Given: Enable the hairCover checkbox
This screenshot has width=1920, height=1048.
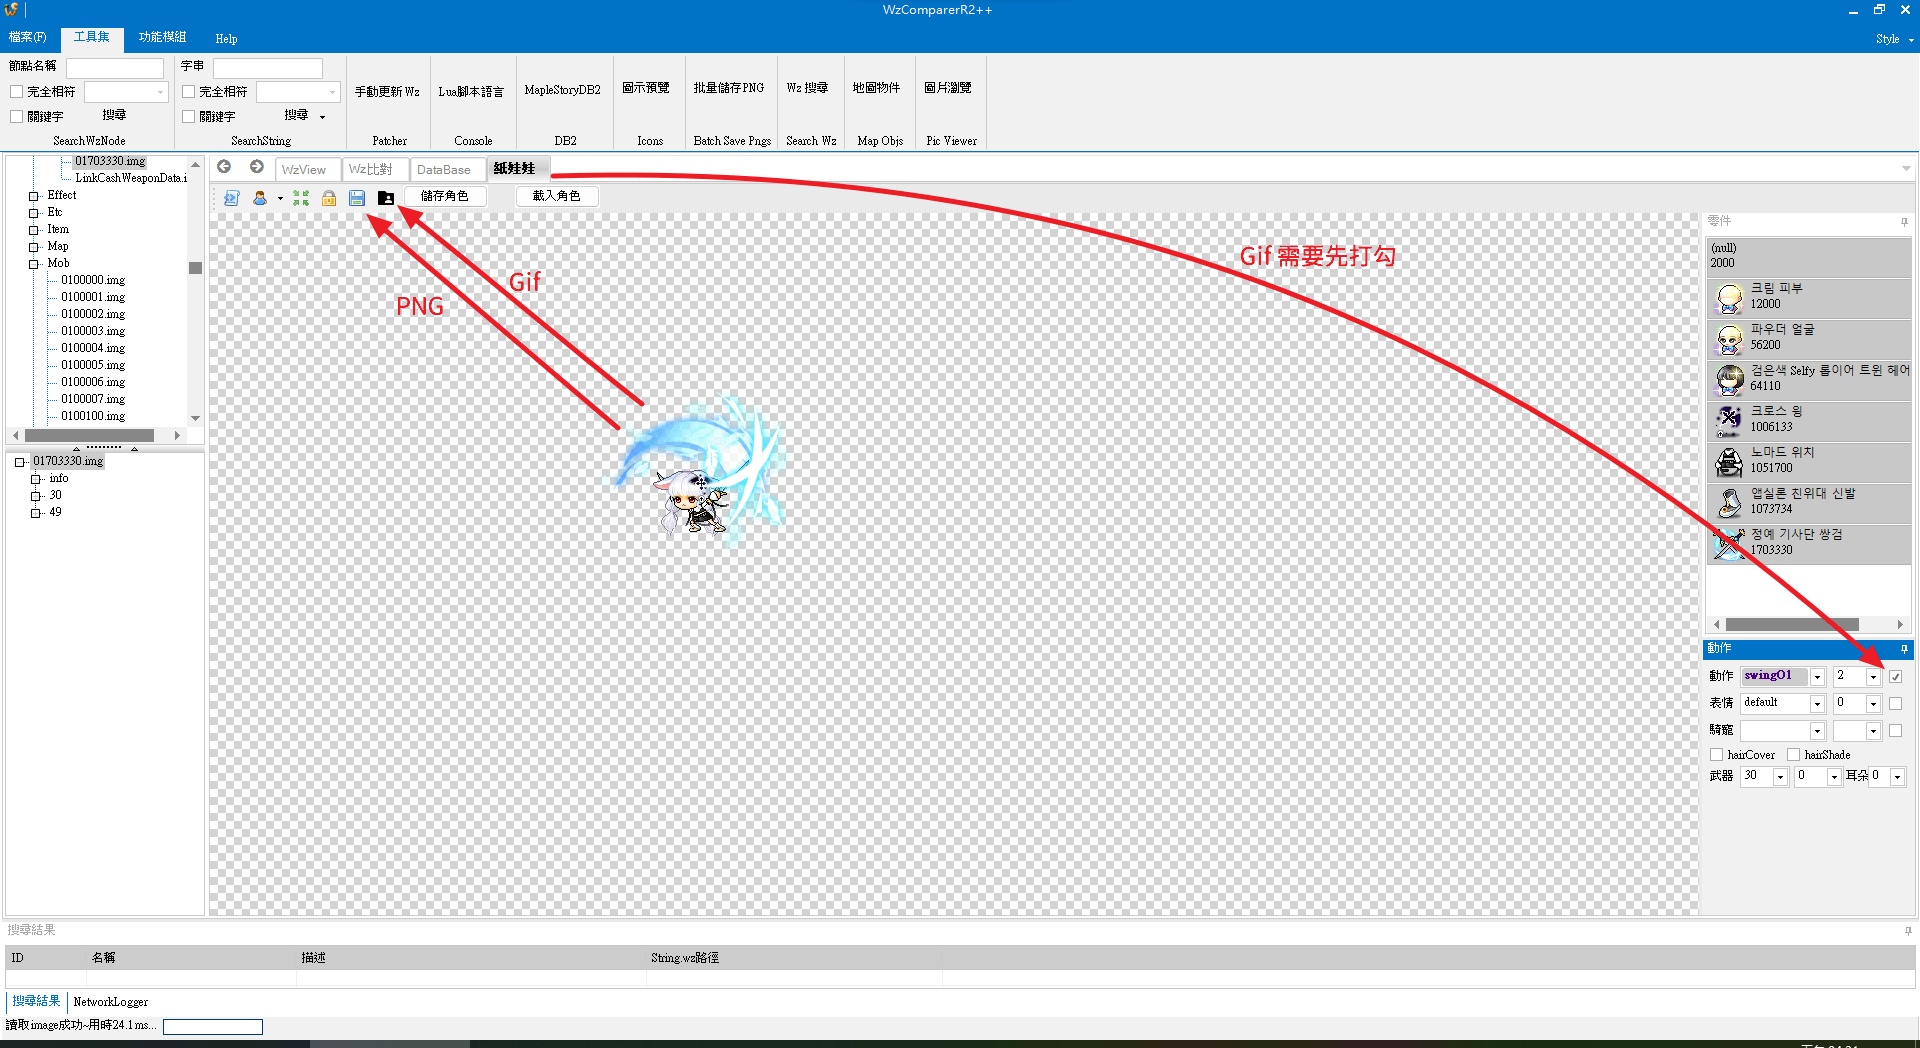Looking at the screenshot, I should click(x=1717, y=755).
